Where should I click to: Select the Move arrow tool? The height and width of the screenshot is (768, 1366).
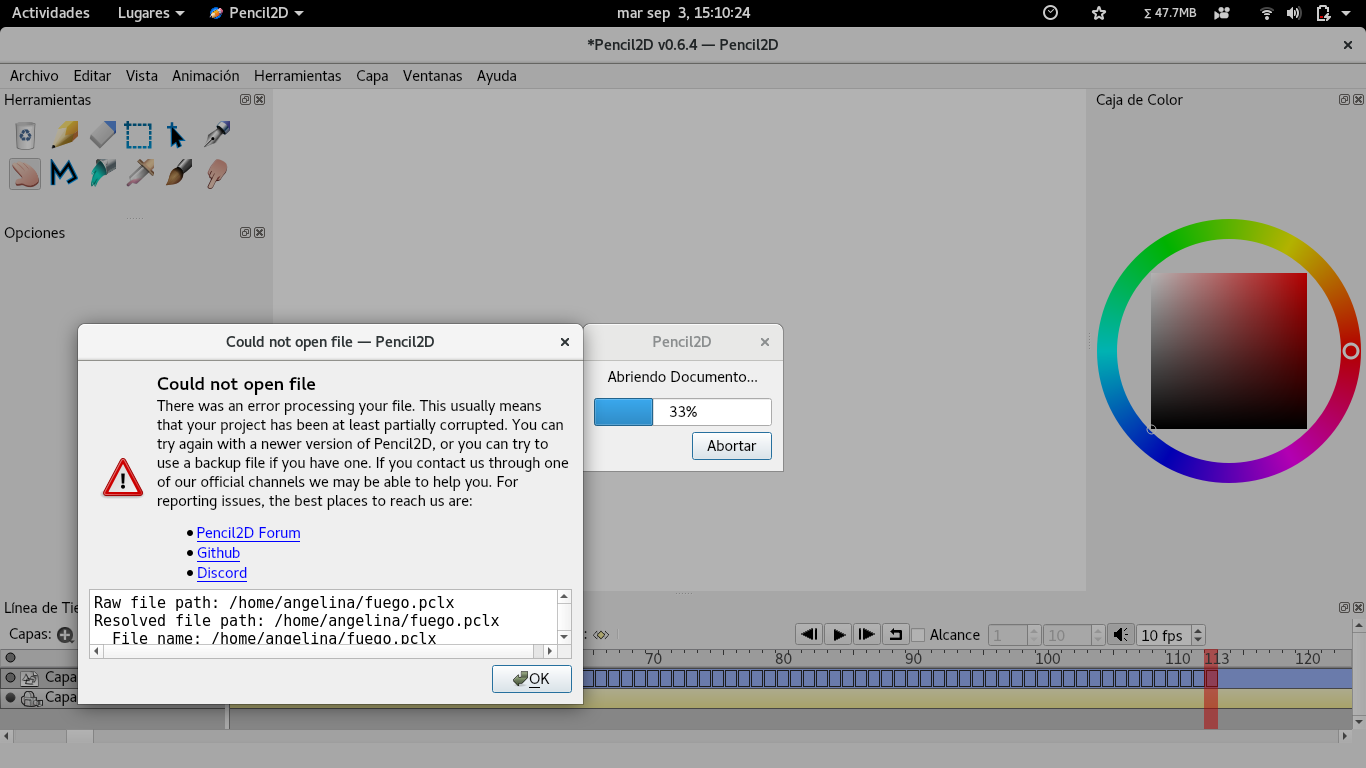click(177, 135)
